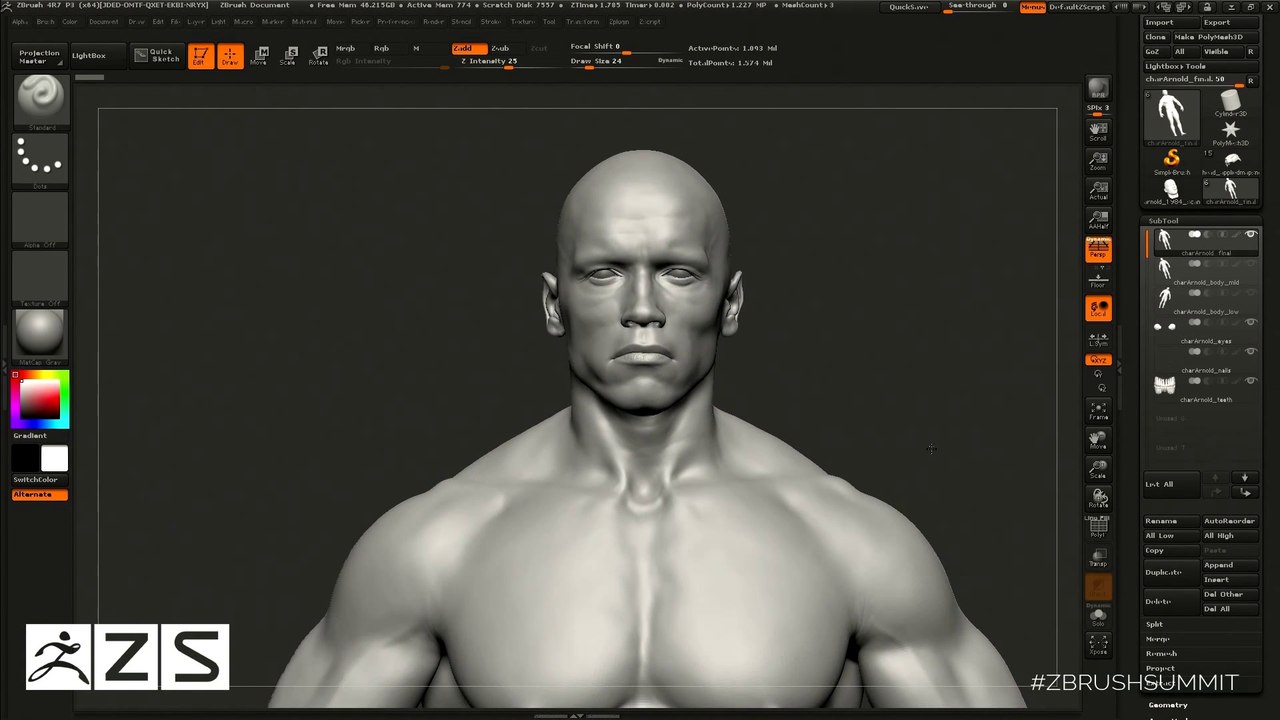
Task: Select the SimpleBrush tool
Action: click(1172, 161)
